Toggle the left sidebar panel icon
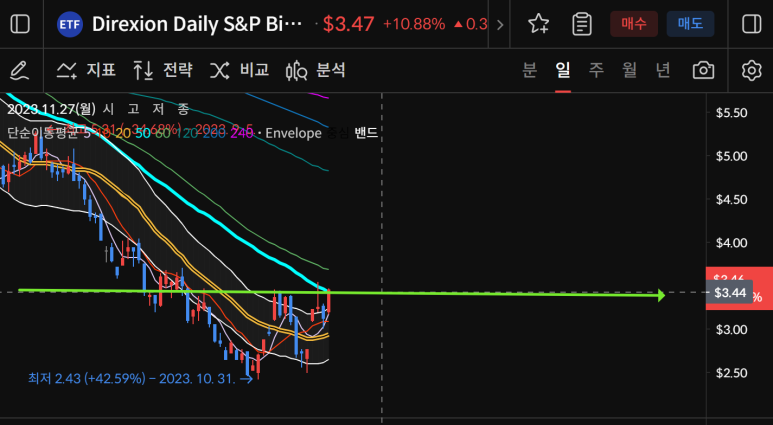Image resolution: width=773 pixels, height=425 pixels. pyautogui.click(x=20, y=24)
